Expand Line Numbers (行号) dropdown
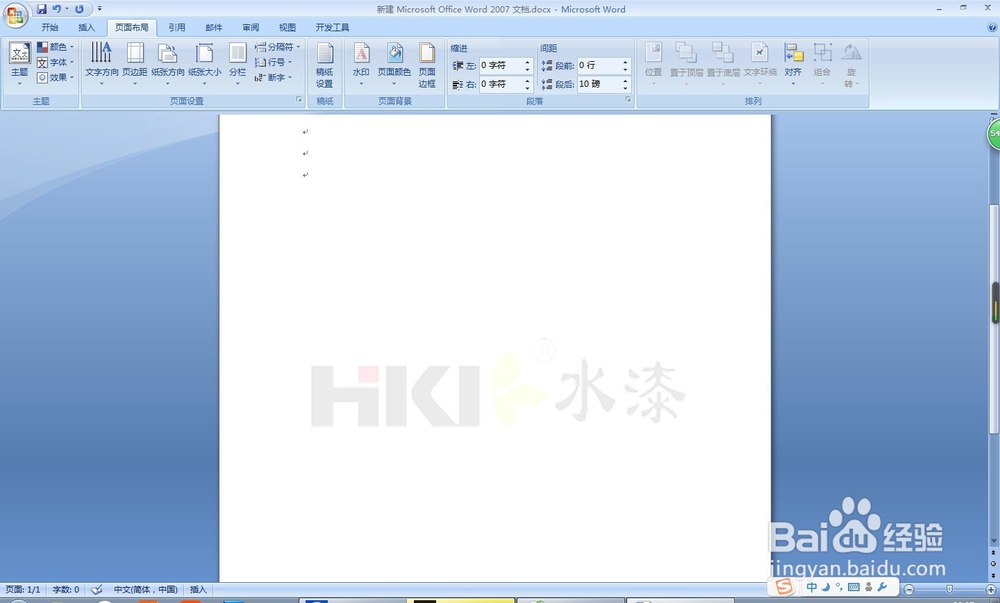Viewport: 1000px width, 603px height. (x=273, y=62)
